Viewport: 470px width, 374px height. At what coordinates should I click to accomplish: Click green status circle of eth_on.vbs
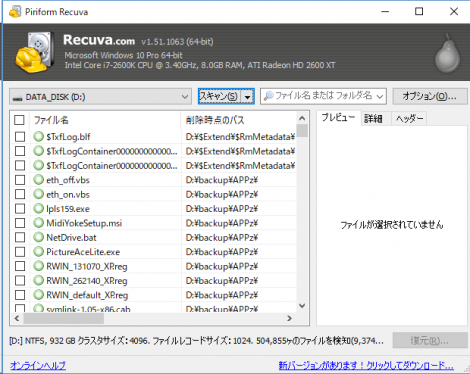[39, 194]
